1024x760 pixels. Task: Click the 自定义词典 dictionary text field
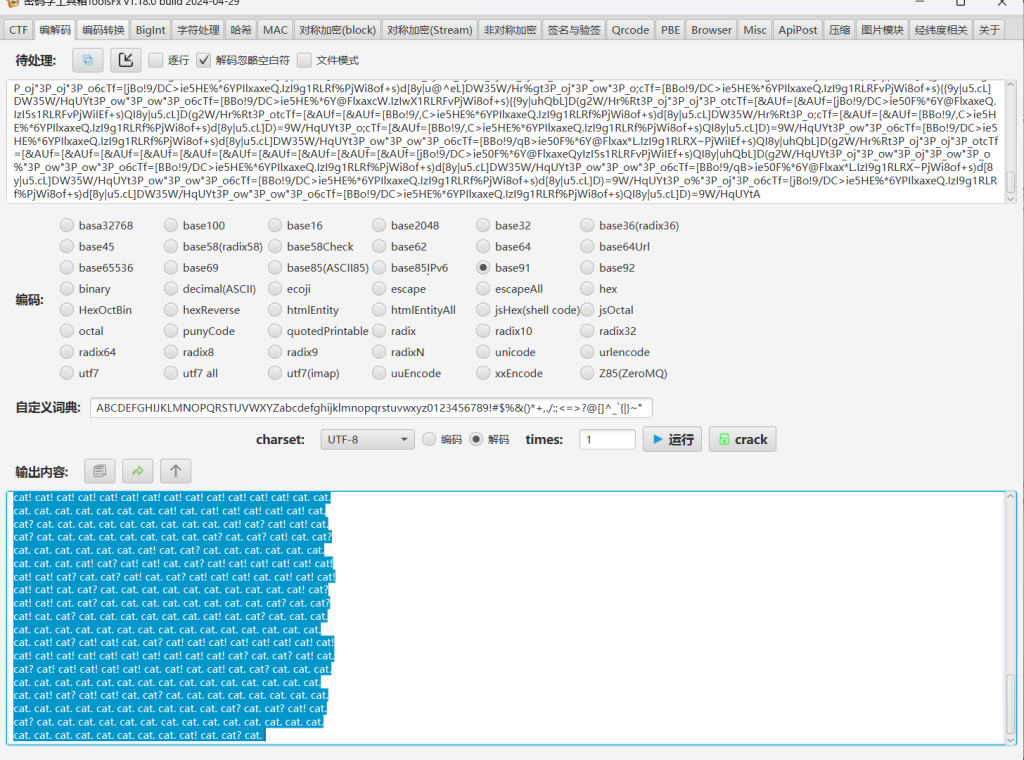point(371,407)
